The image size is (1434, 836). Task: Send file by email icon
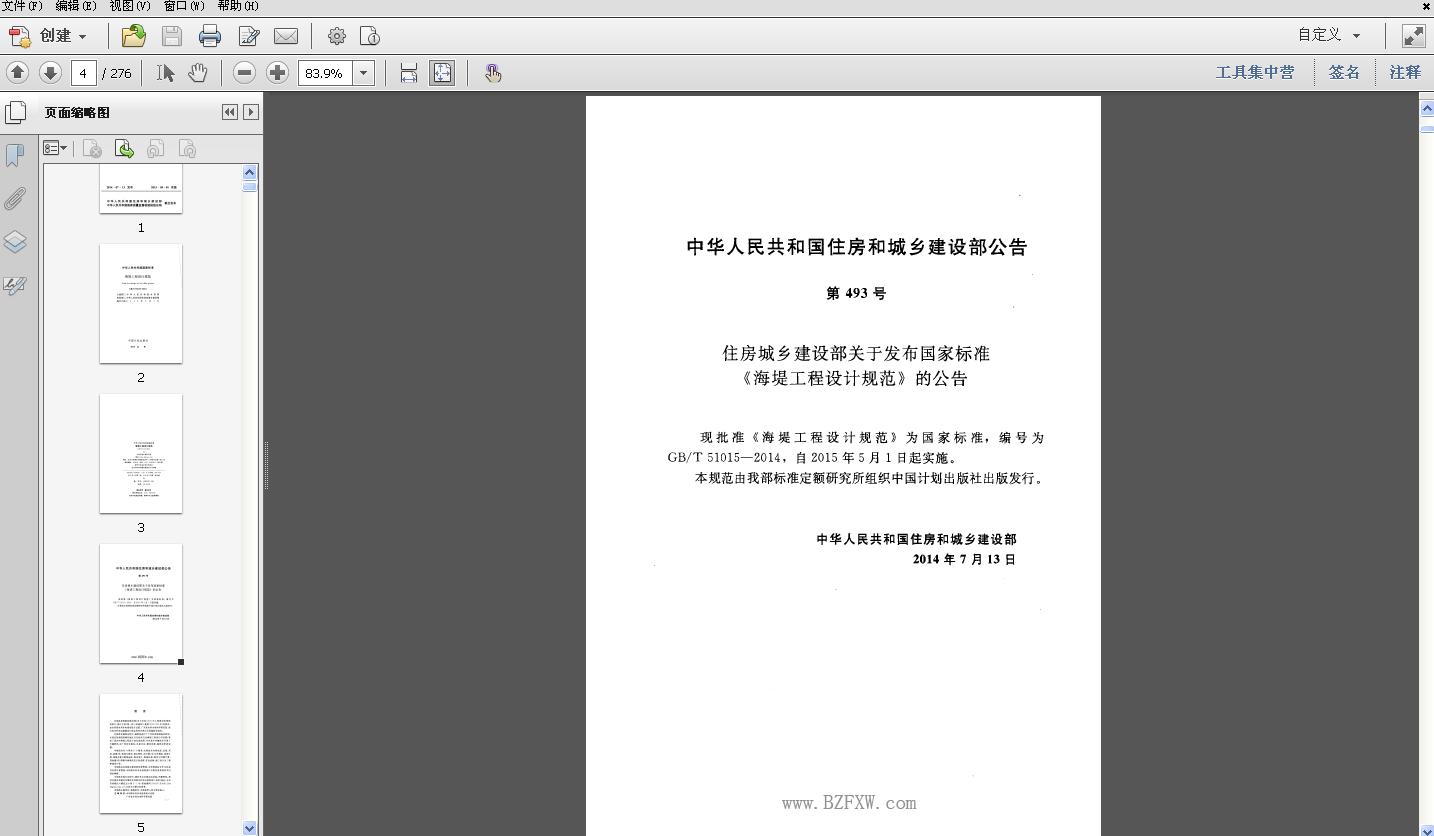286,36
